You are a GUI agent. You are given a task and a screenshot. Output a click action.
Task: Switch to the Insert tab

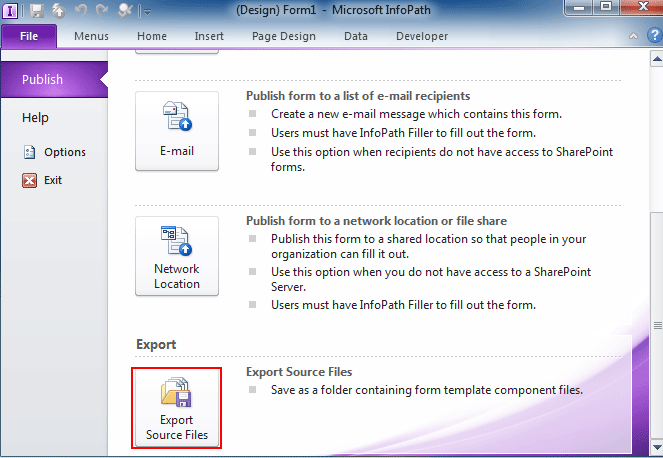click(x=209, y=36)
